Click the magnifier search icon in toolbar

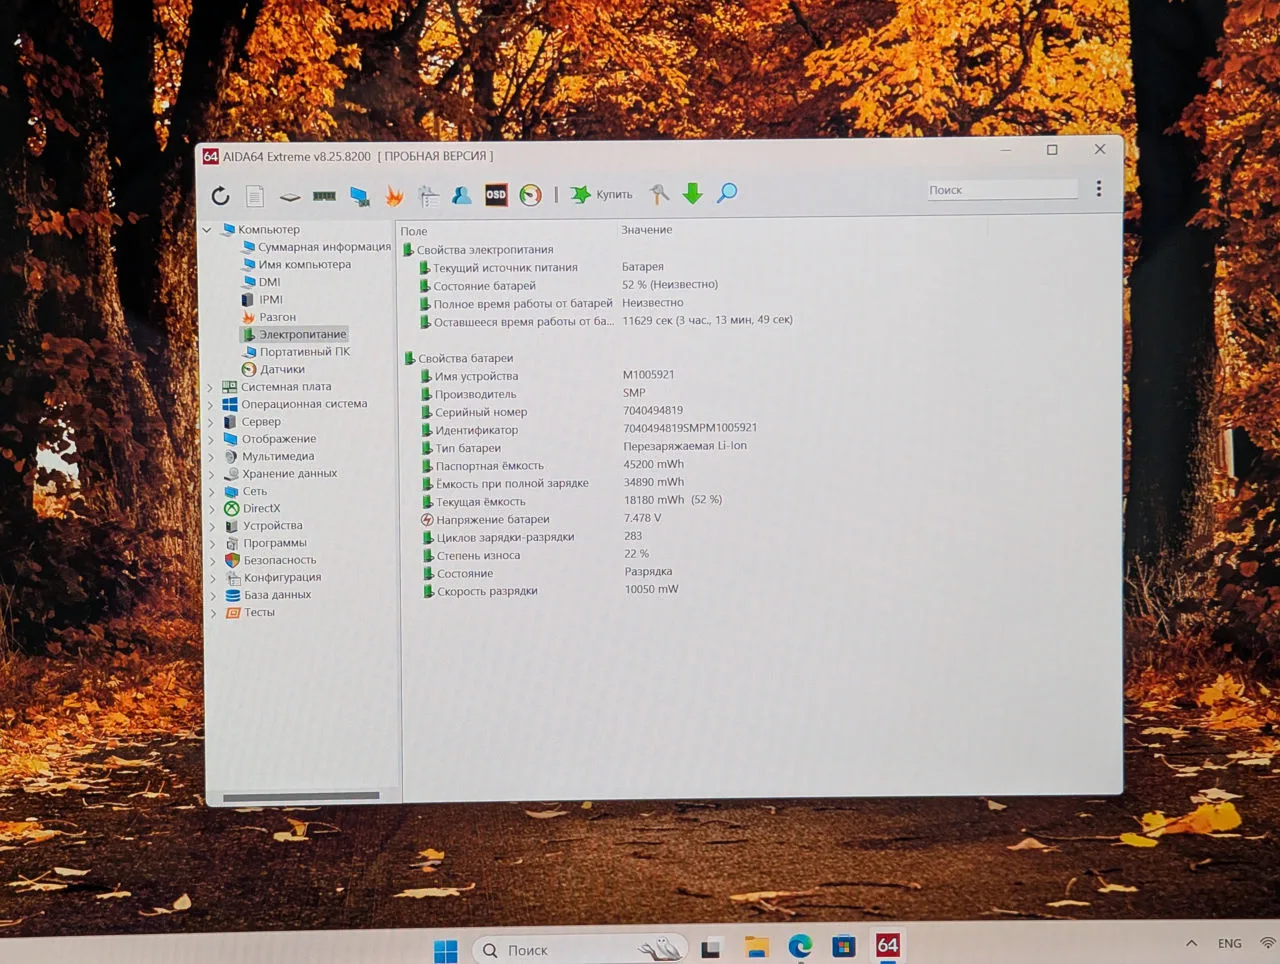click(727, 192)
